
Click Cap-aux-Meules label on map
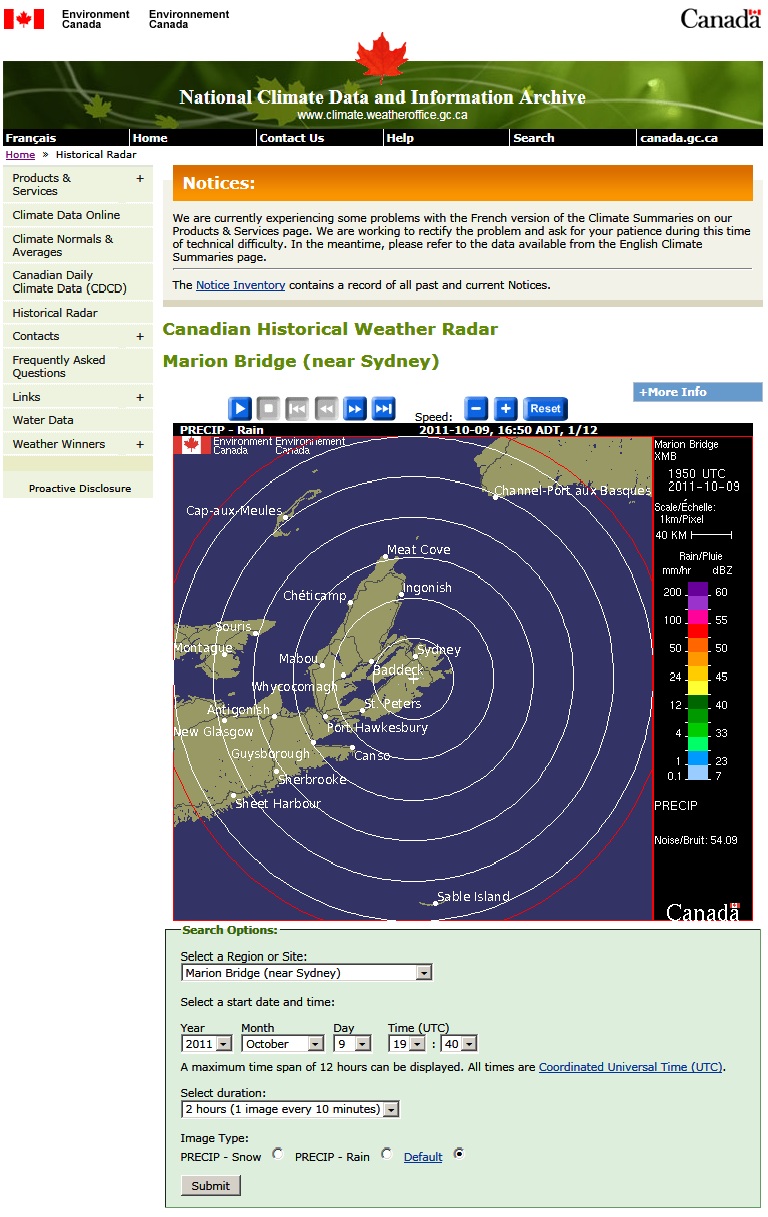[234, 511]
